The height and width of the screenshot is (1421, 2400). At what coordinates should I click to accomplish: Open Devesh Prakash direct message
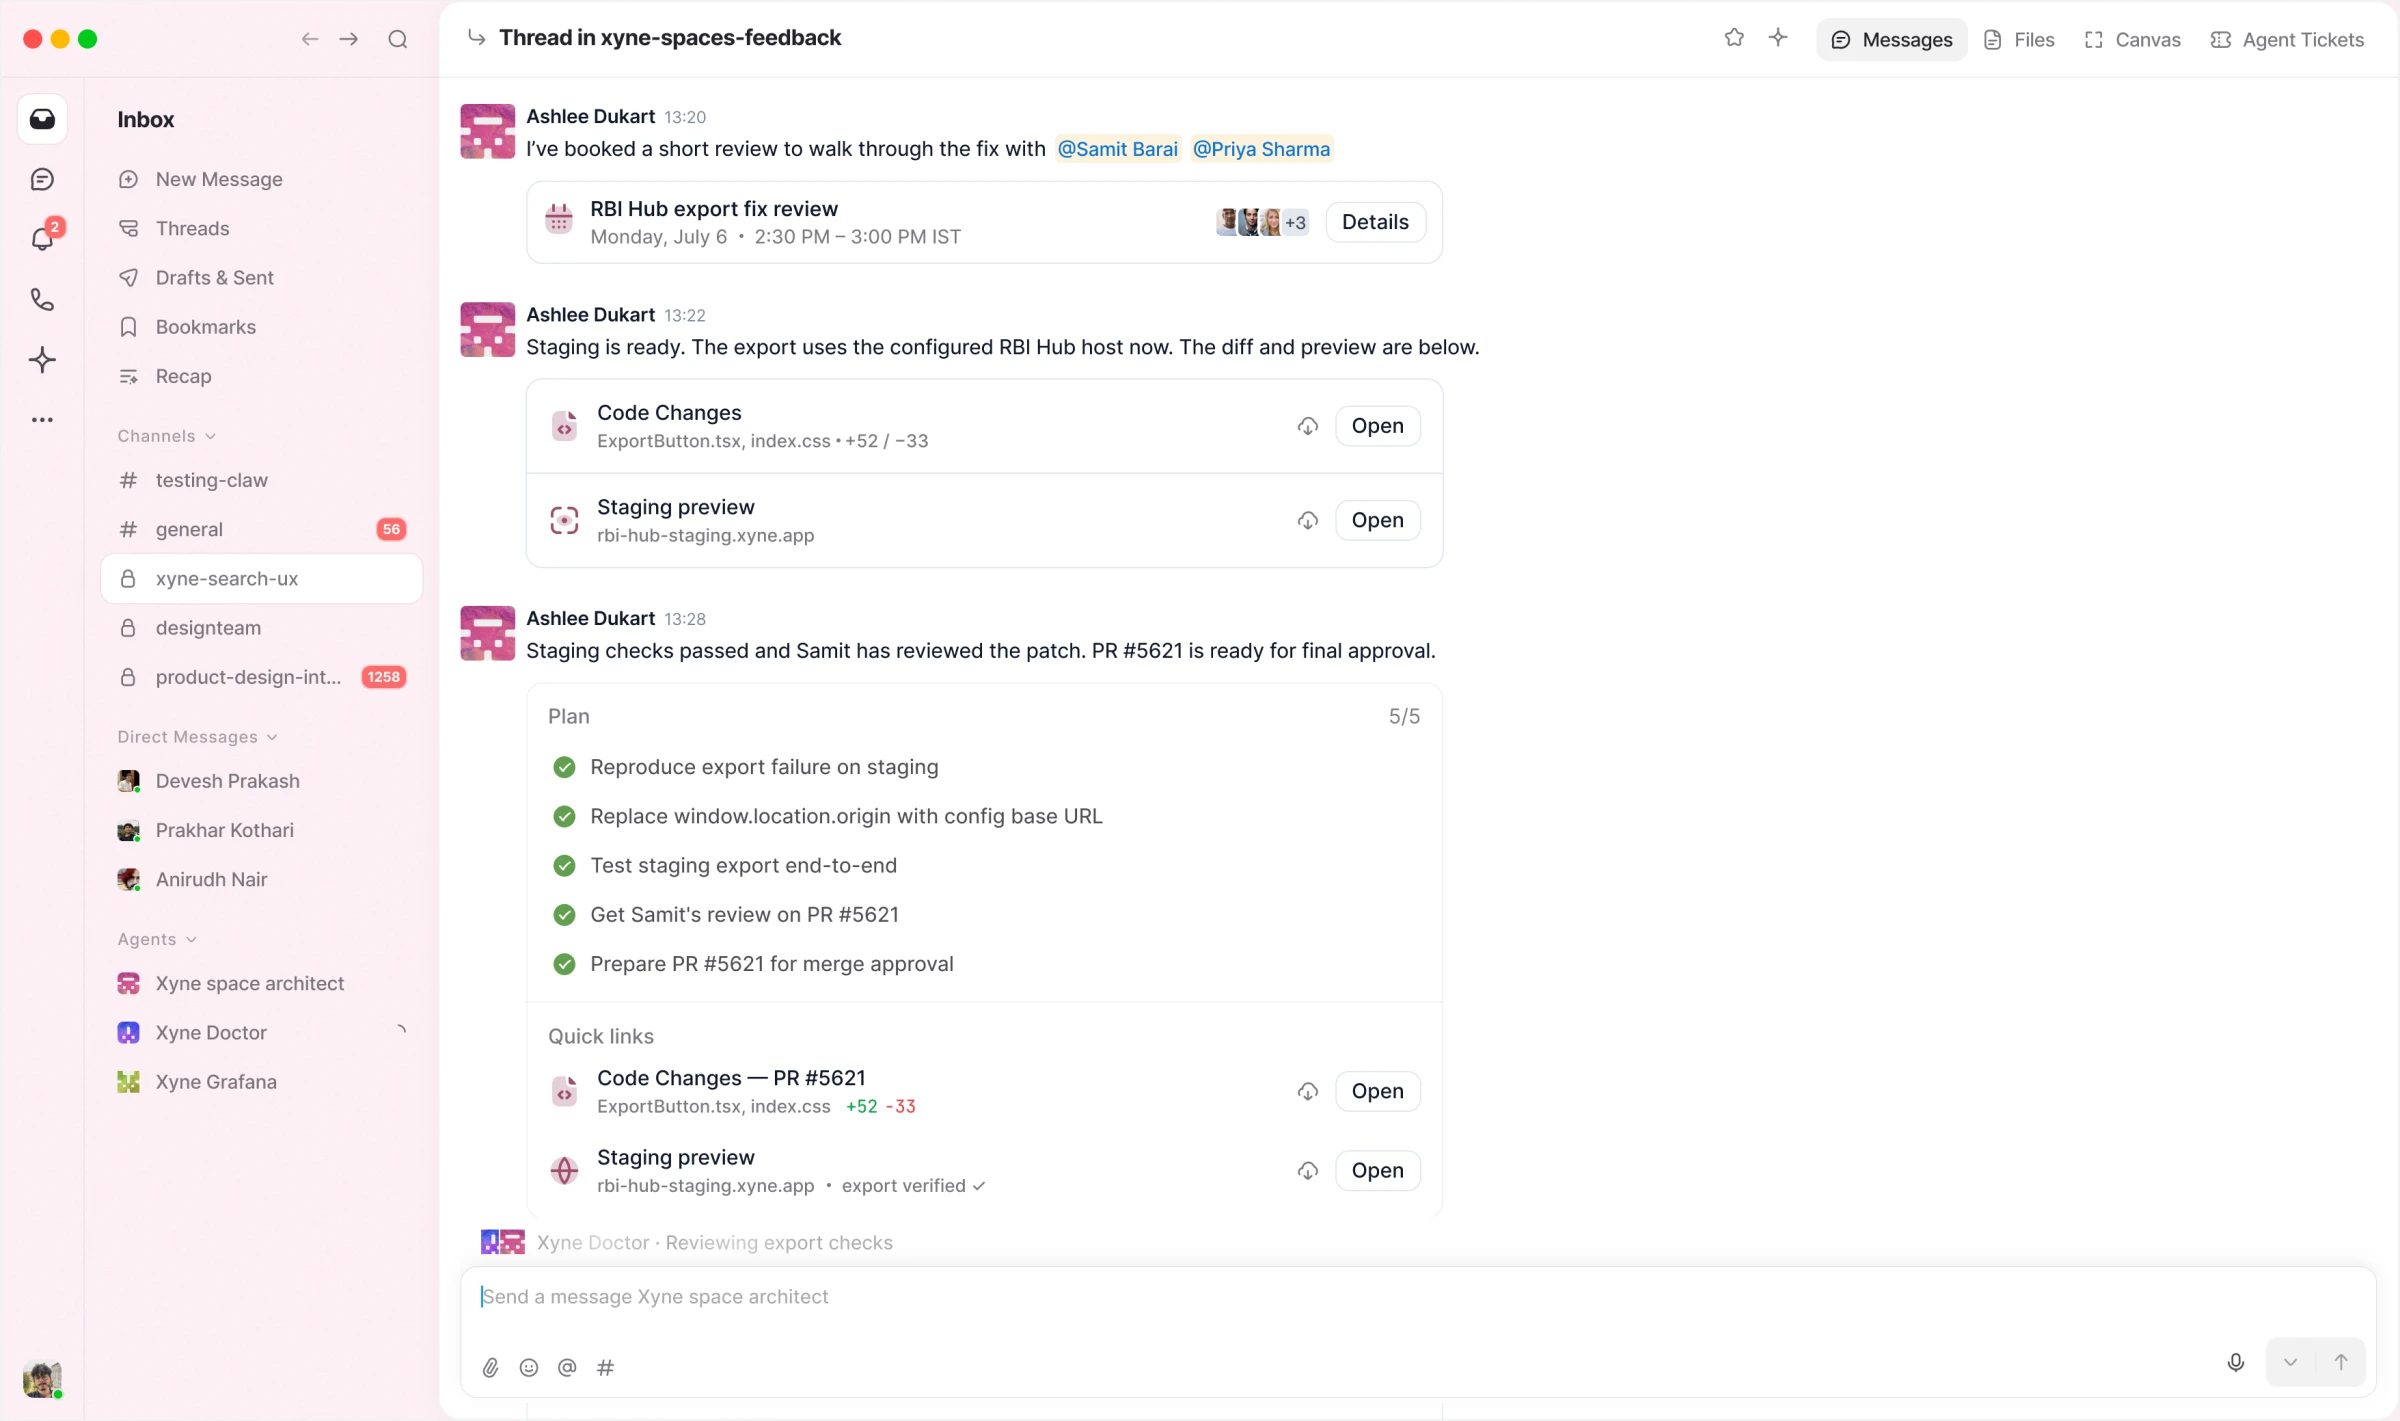262,781
